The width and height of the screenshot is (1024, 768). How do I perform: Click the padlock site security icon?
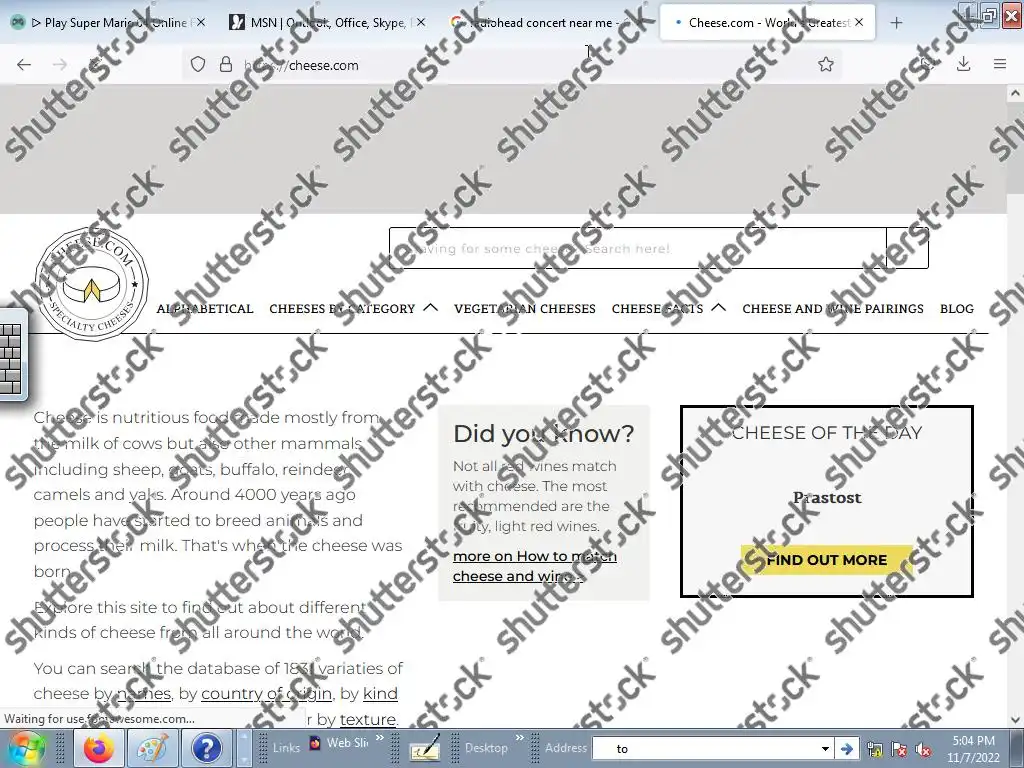coord(226,65)
